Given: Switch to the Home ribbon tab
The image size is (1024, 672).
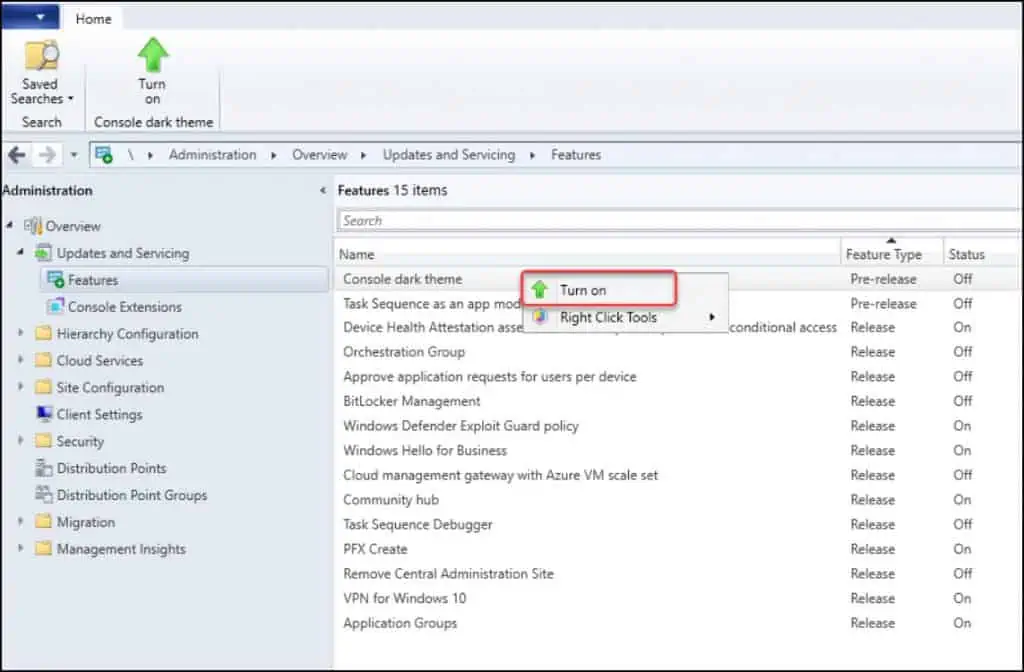Looking at the screenshot, I should [93, 19].
